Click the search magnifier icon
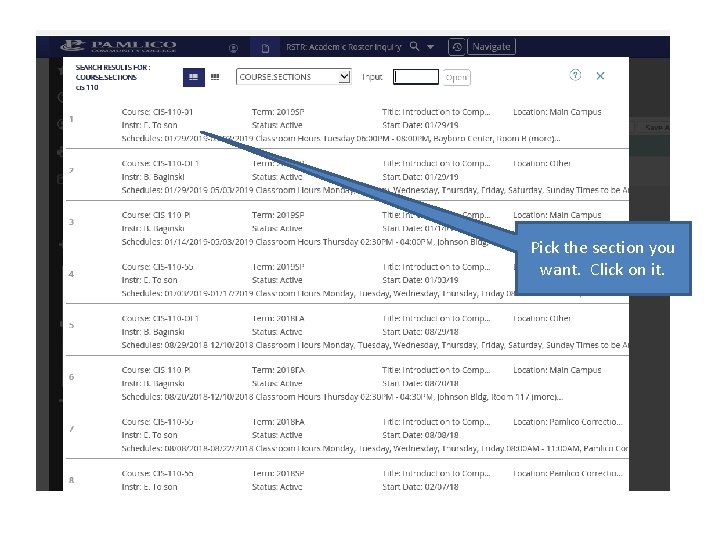 coord(414,46)
